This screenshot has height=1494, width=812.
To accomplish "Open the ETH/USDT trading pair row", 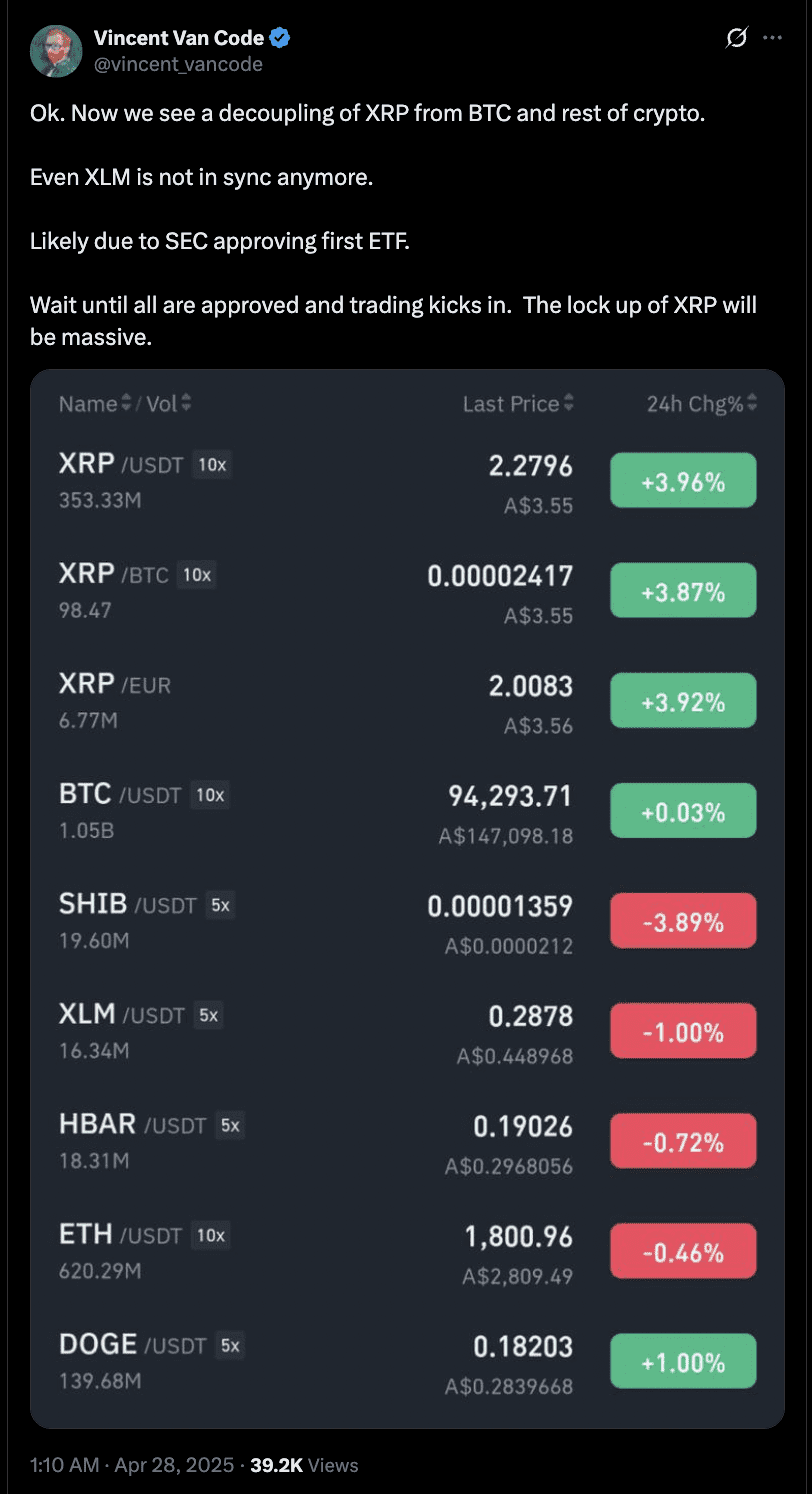I will (x=407, y=1251).
